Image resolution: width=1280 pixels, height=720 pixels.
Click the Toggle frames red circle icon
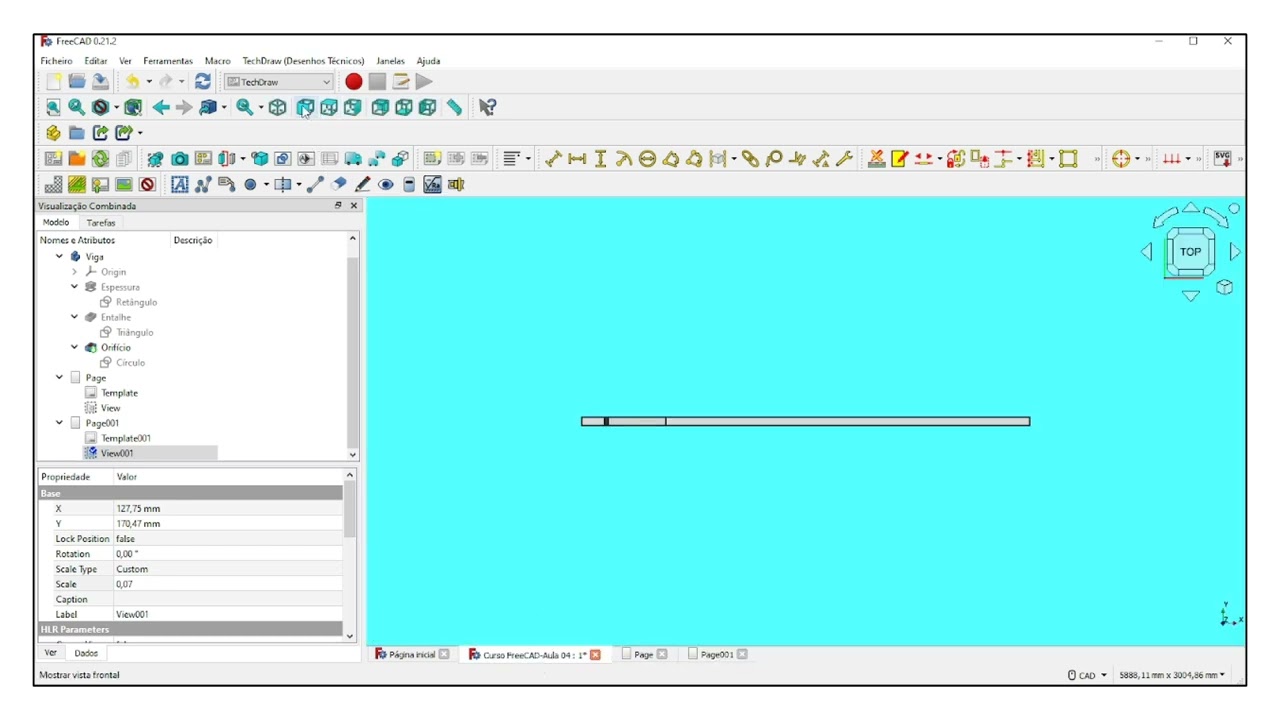click(x=147, y=185)
